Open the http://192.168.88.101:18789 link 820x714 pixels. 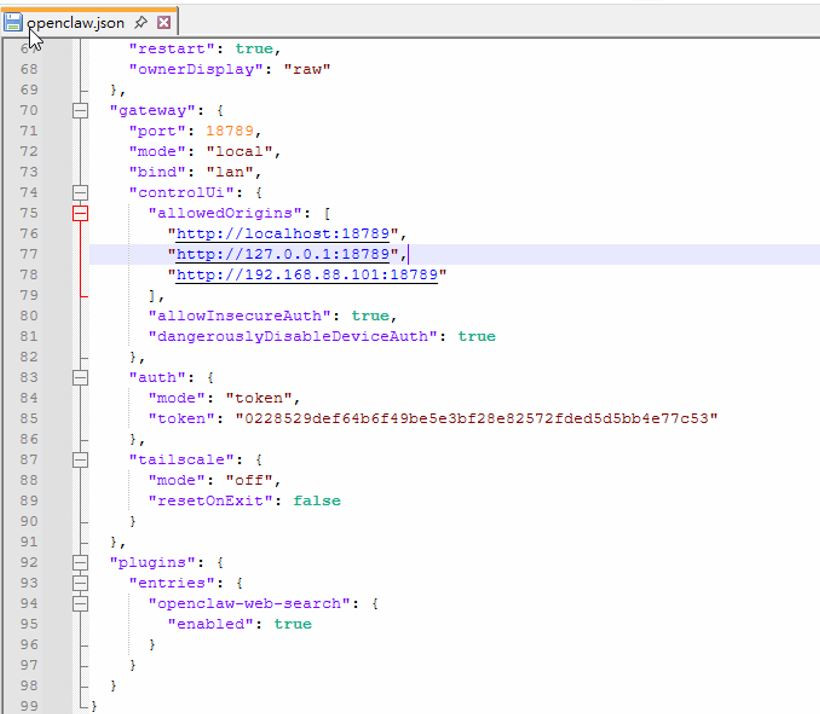pyautogui.click(x=307, y=275)
